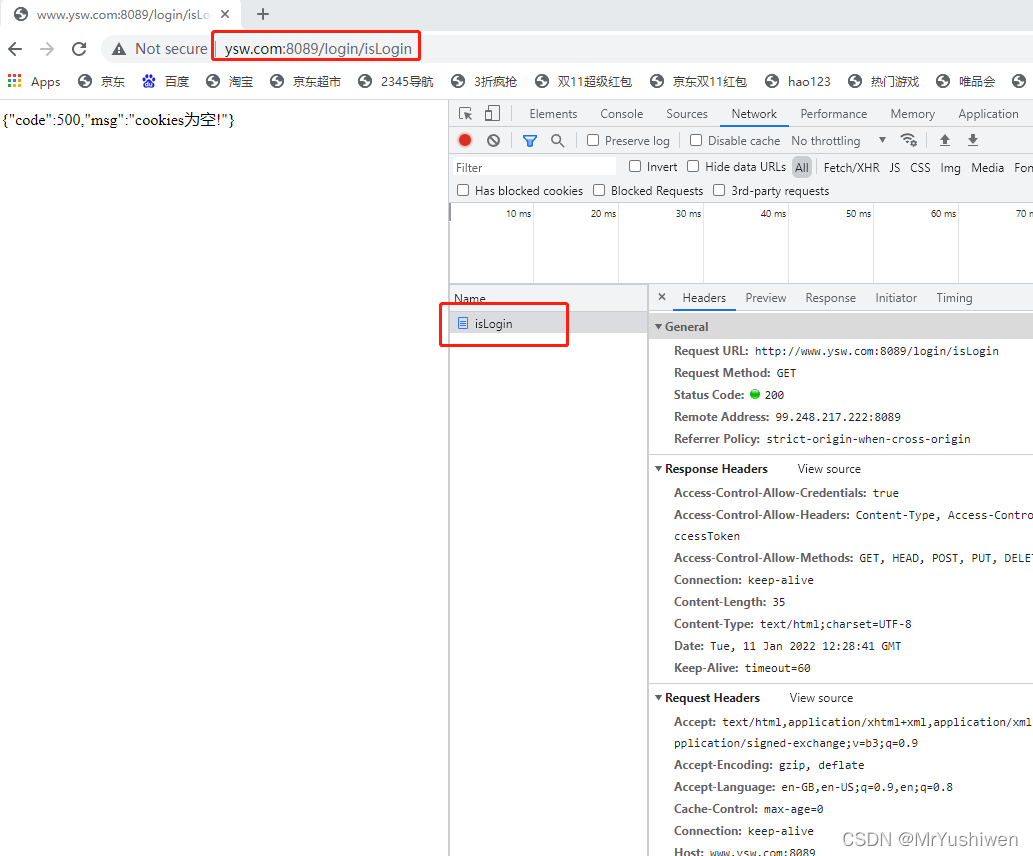
Task: Check Has blocked cookies checkbox
Action: (463, 190)
